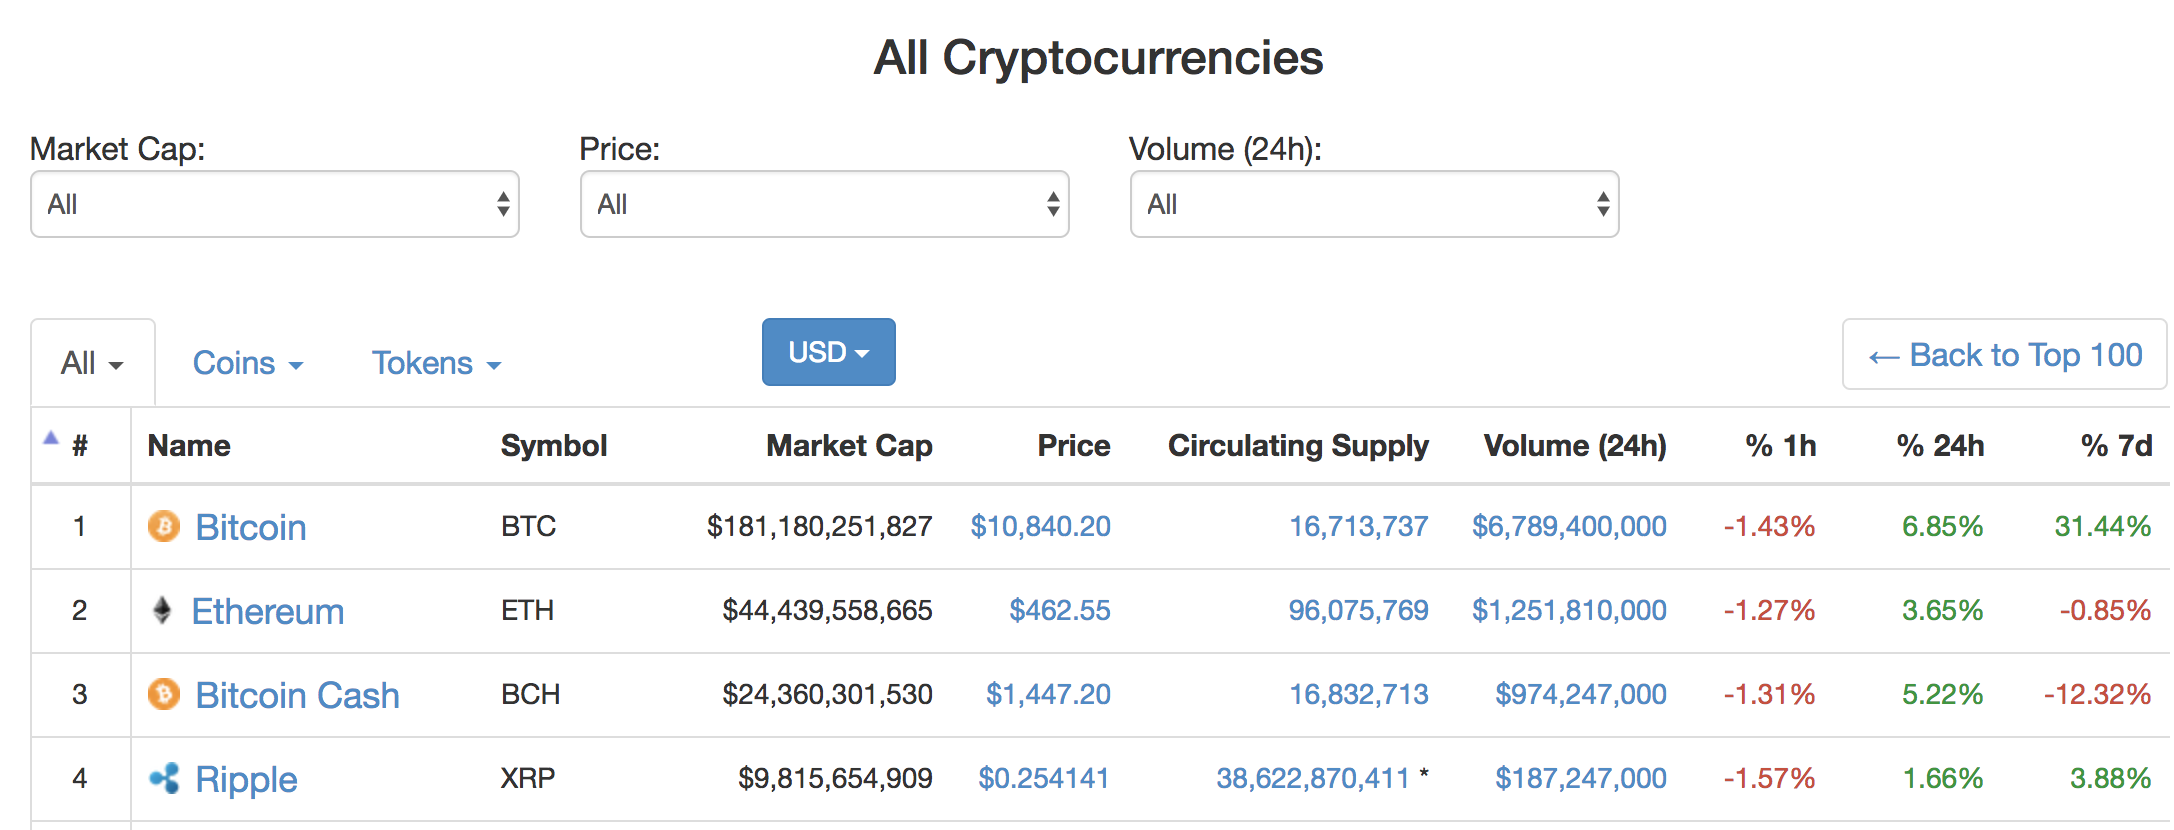Click the Bitcoin Cash logo icon

(x=164, y=694)
